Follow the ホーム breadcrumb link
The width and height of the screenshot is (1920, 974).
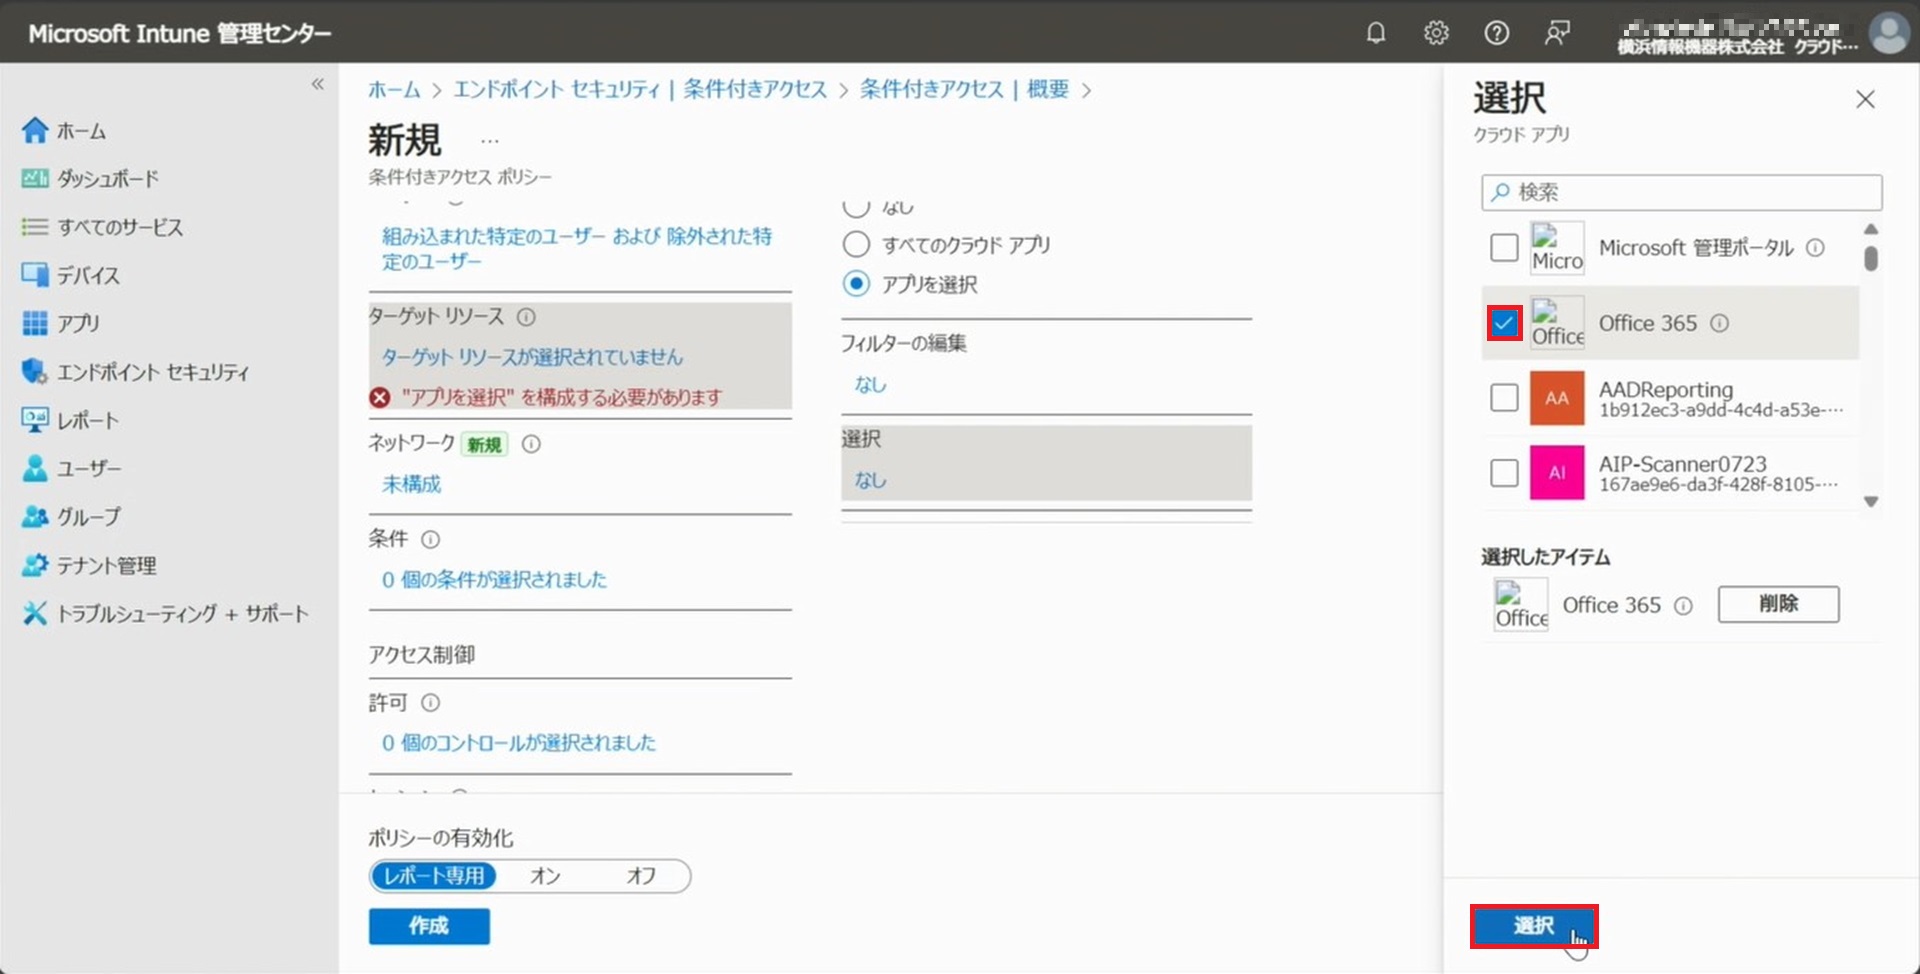394,89
